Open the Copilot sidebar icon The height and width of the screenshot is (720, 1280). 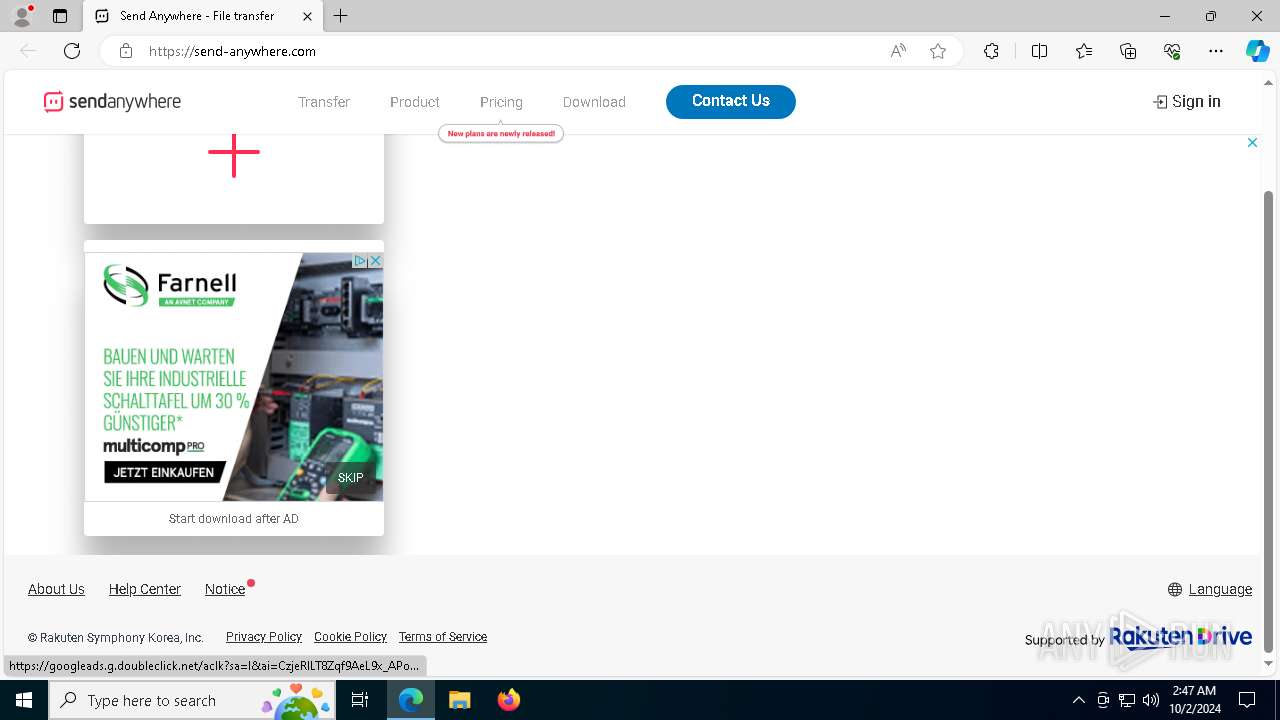coord(1257,51)
